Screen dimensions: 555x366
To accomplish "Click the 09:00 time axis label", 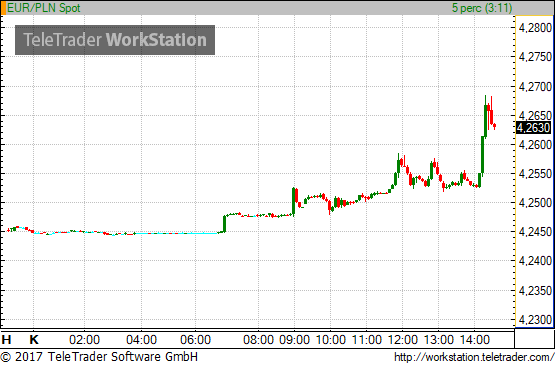I will (x=294, y=340).
